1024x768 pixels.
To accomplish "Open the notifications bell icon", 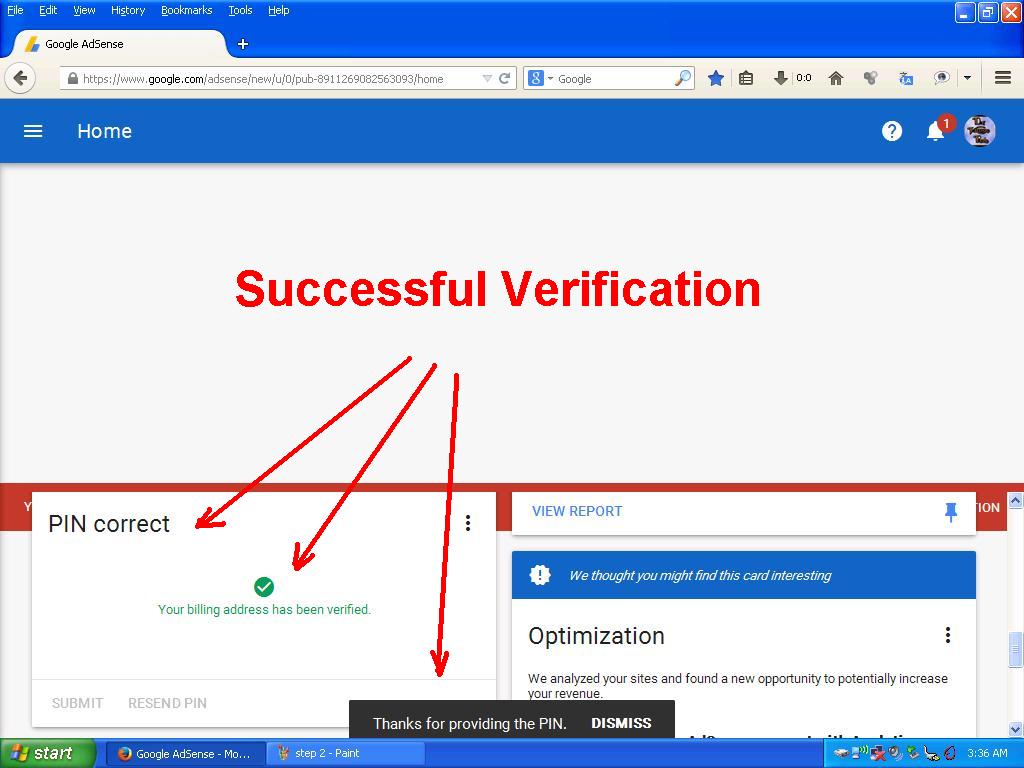I will [935, 131].
